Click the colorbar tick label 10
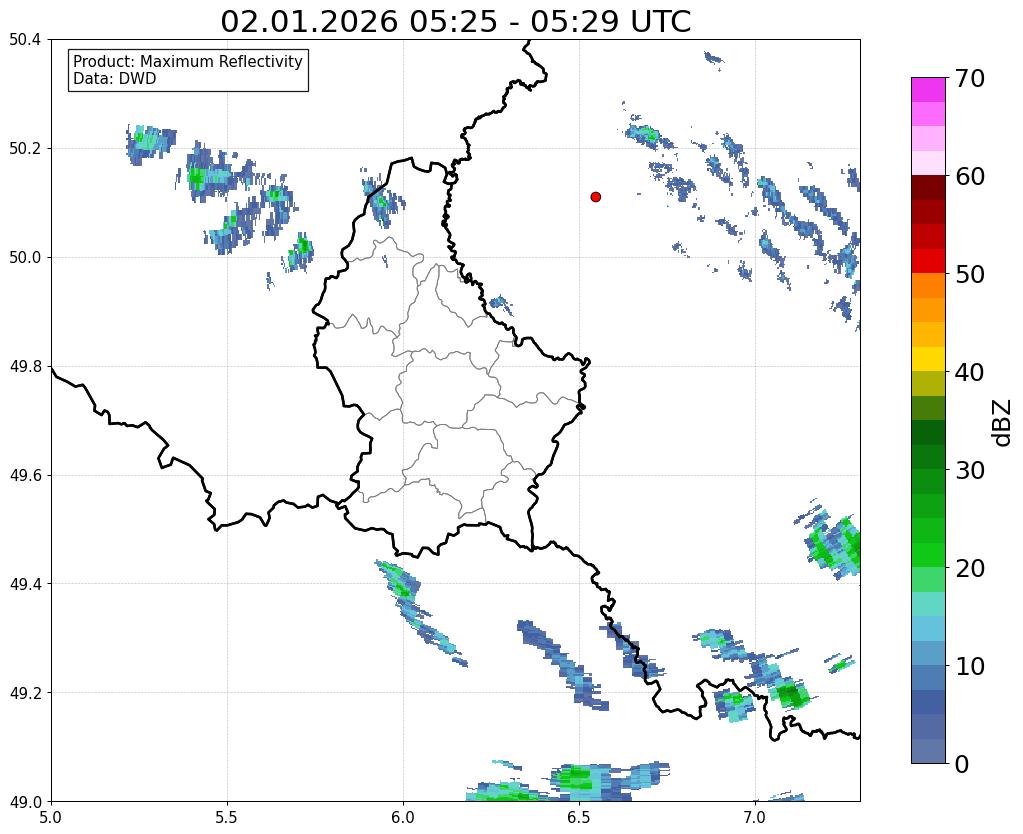 970,666
